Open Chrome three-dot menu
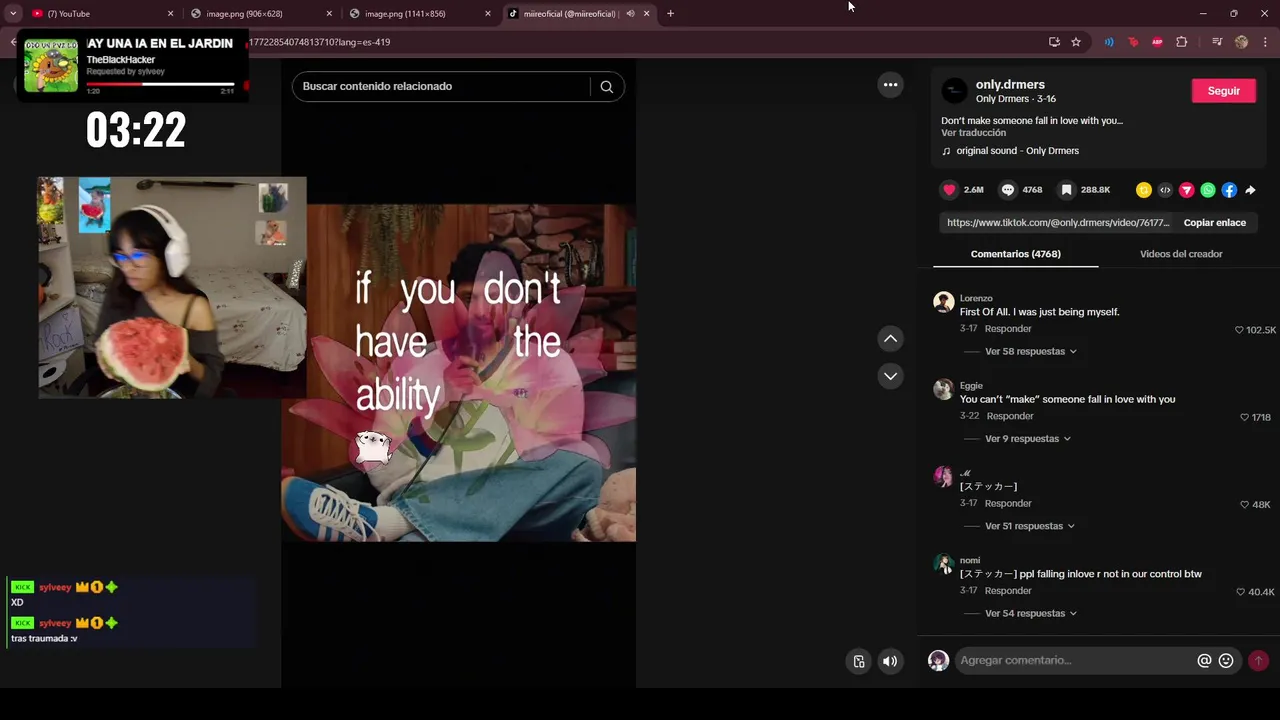The height and width of the screenshot is (720, 1280). [1265, 42]
